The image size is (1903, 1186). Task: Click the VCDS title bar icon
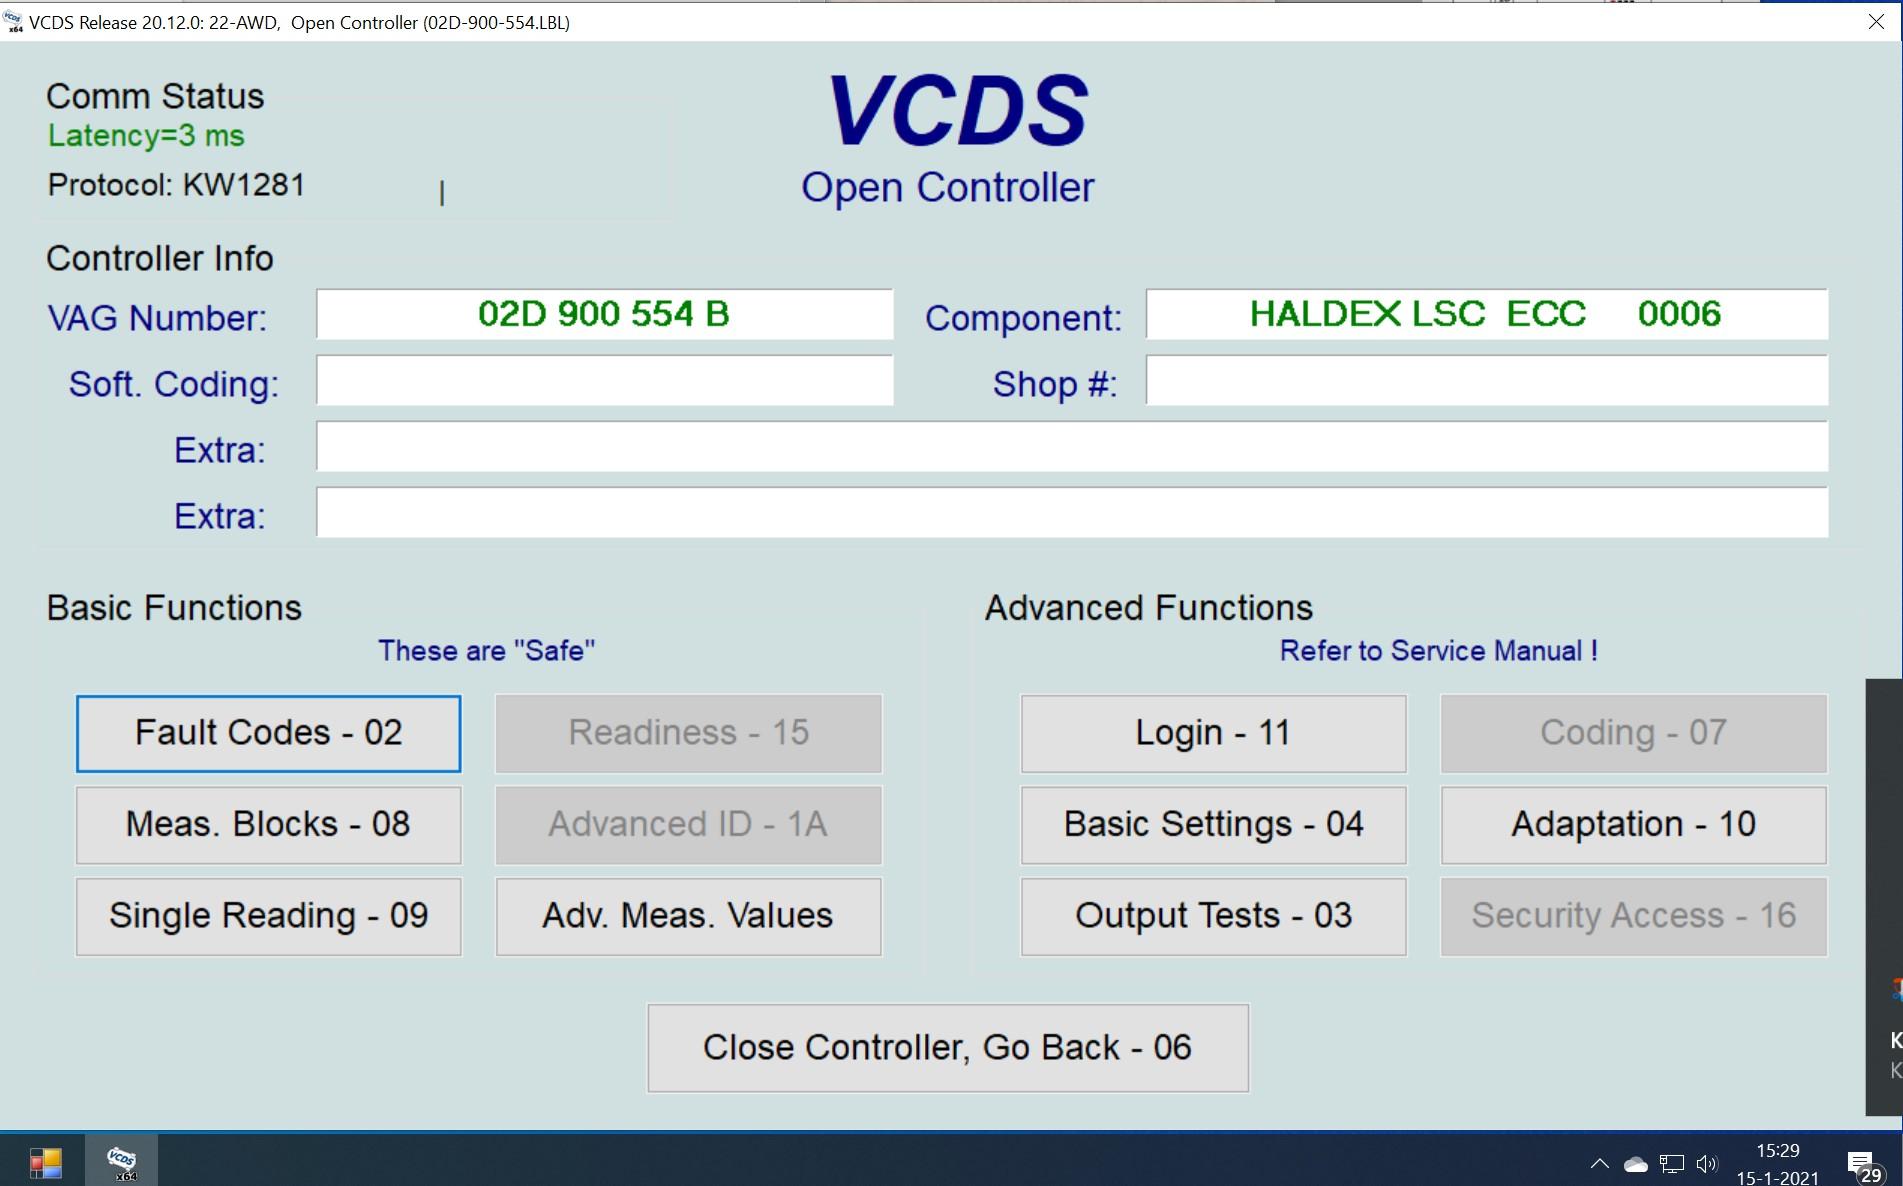(x=14, y=22)
